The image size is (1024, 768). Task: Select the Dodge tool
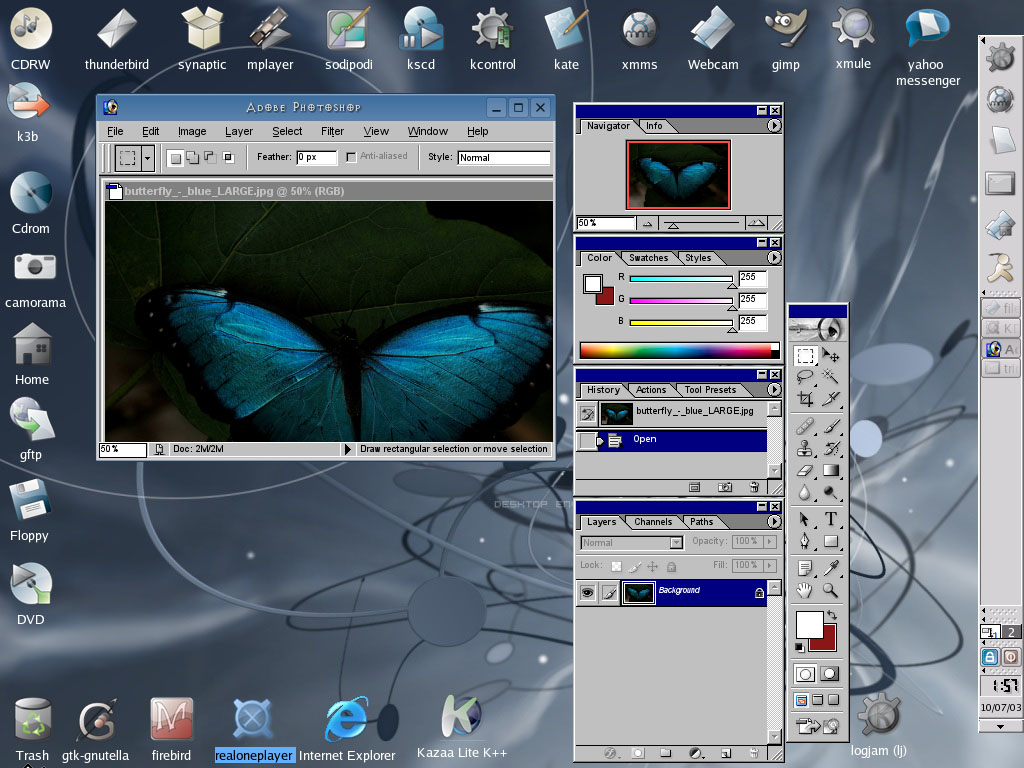click(831, 492)
